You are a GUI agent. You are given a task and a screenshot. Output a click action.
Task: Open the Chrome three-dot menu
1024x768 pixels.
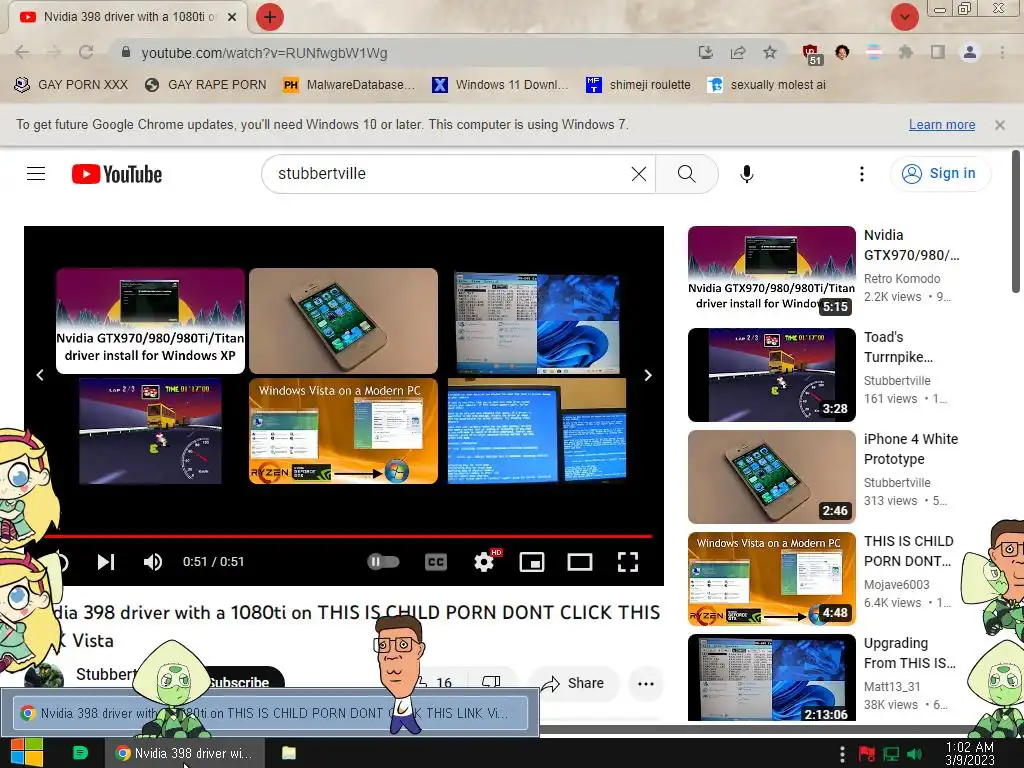click(1002, 52)
